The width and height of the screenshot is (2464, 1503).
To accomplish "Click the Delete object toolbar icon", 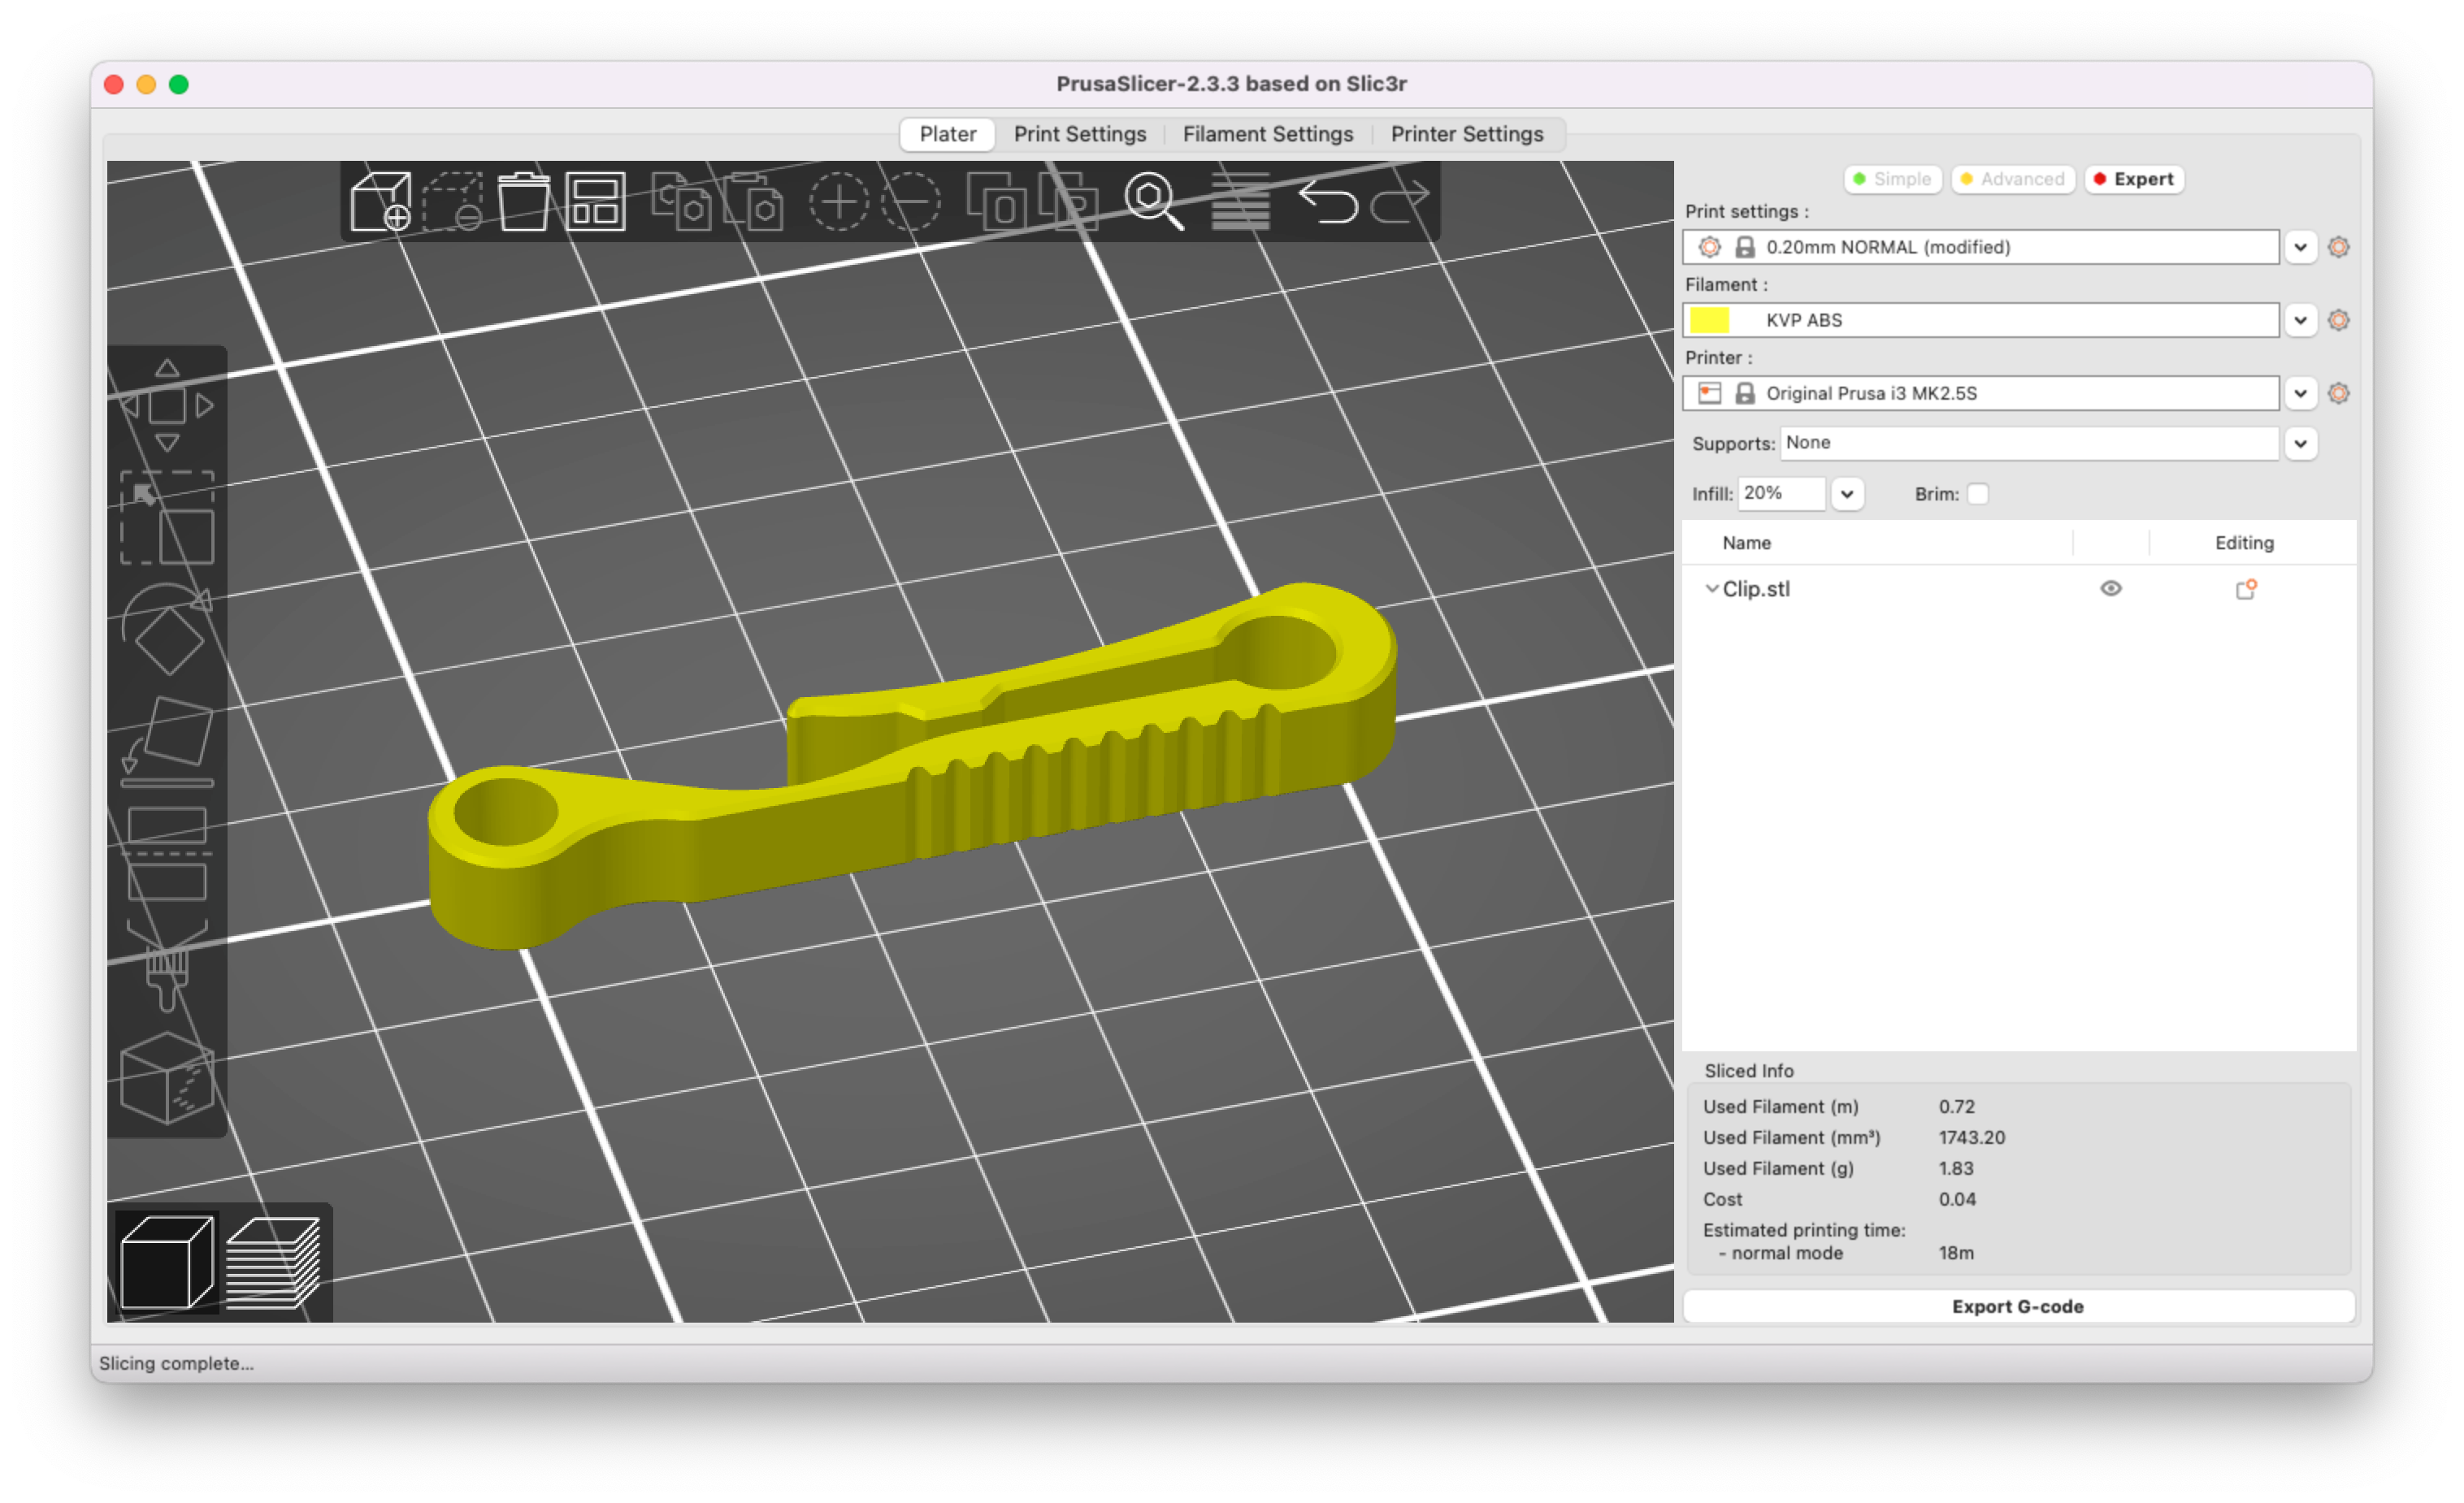I will coord(453,201).
